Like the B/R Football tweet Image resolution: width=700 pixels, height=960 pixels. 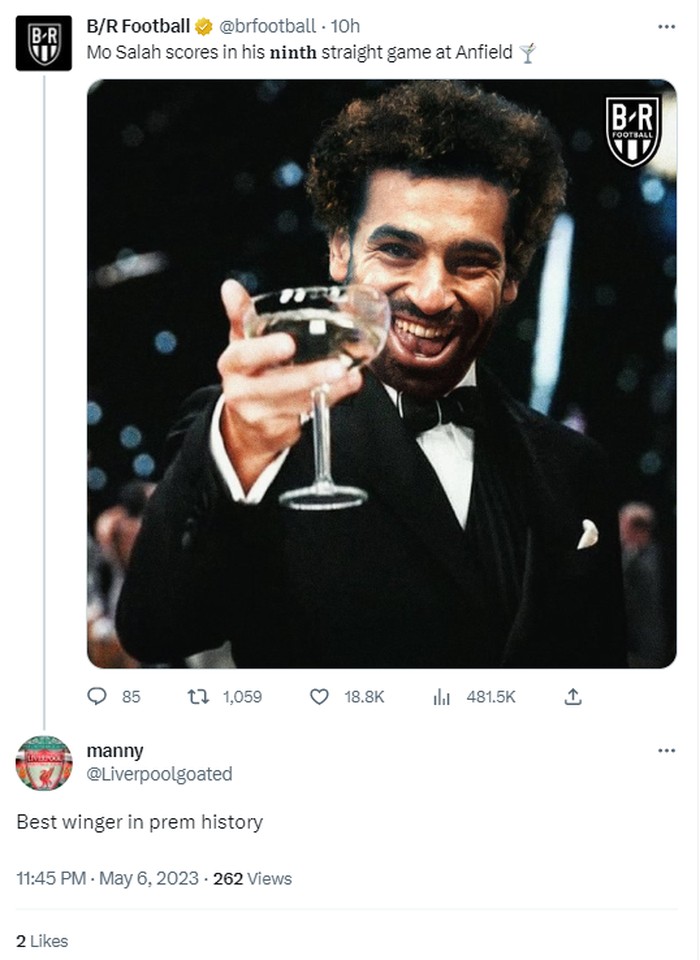tap(319, 697)
